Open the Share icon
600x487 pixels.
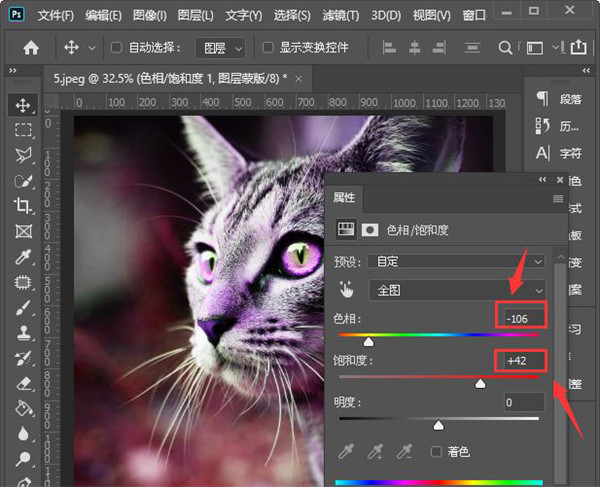point(578,47)
